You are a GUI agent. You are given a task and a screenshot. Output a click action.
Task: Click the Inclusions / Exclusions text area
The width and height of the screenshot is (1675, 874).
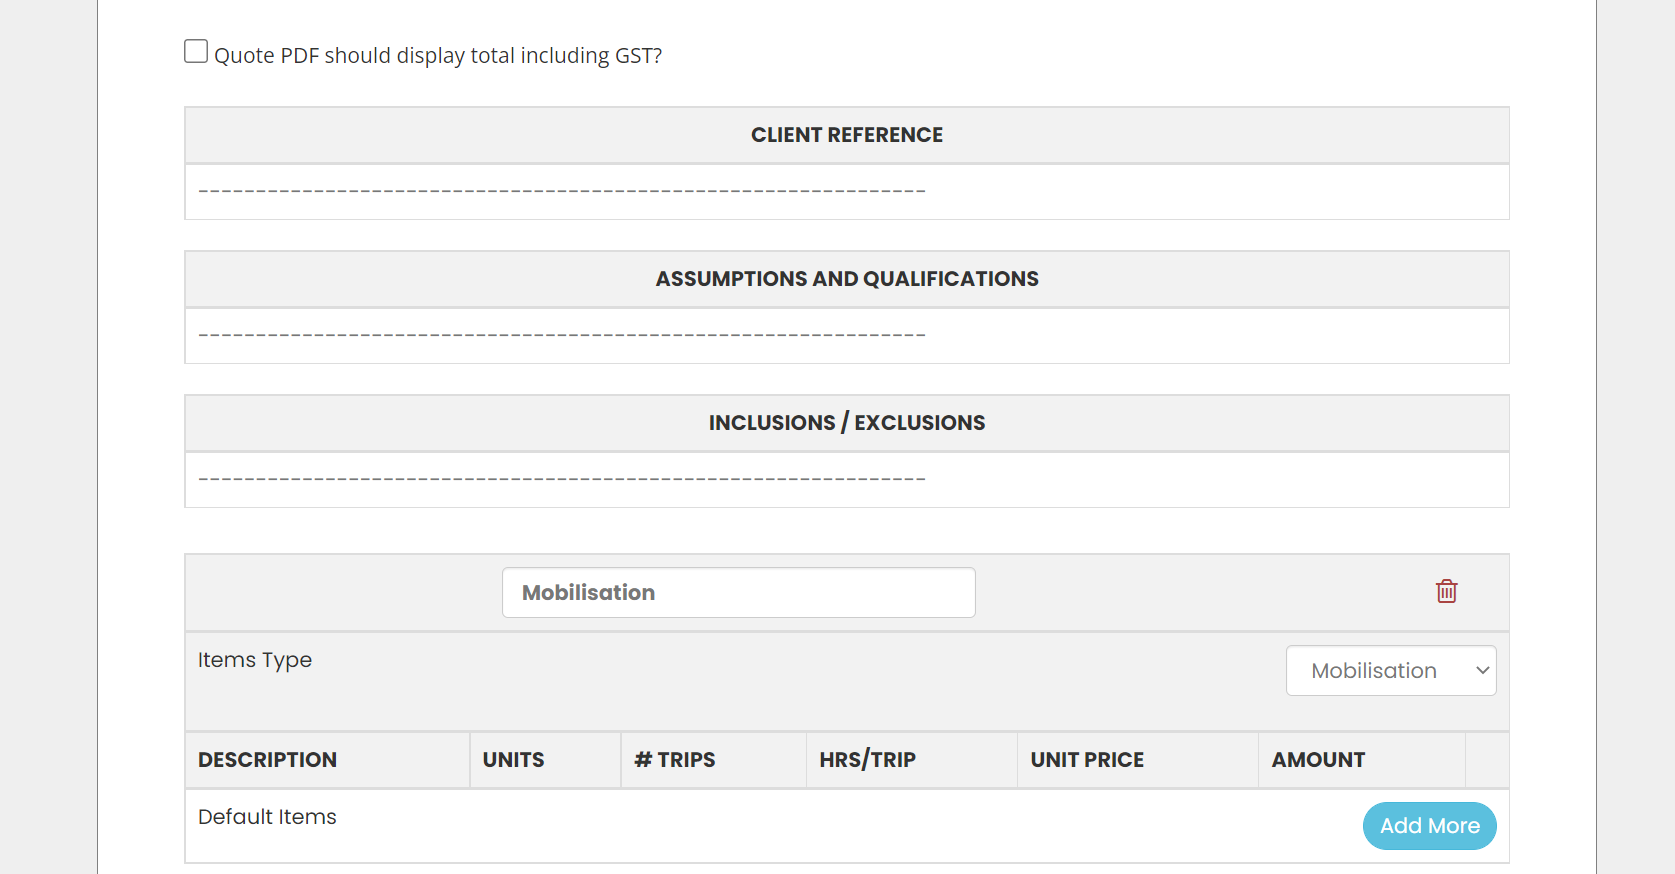pos(847,480)
